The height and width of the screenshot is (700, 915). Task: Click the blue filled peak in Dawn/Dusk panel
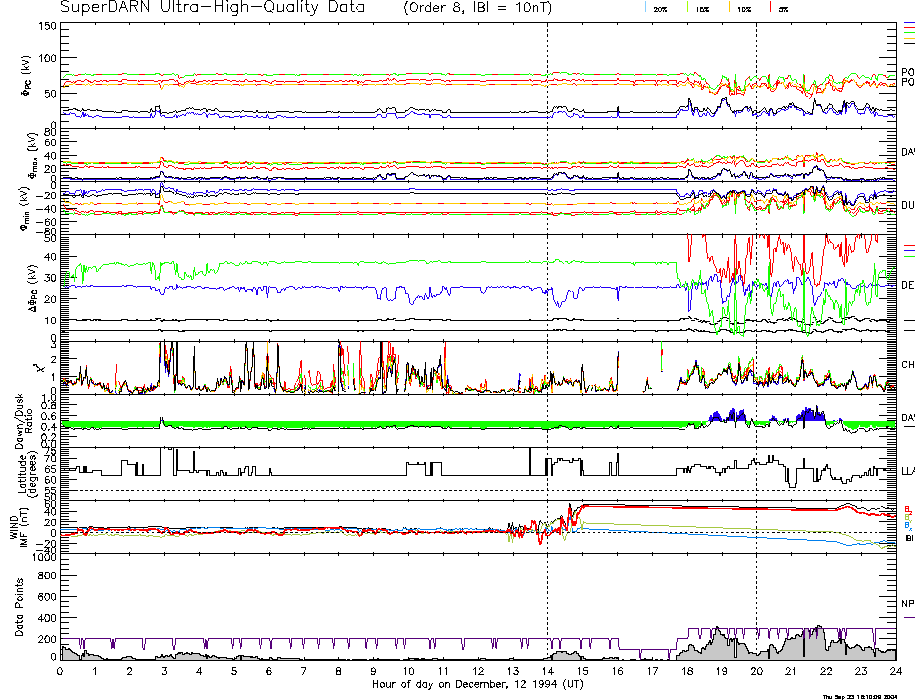(810, 415)
